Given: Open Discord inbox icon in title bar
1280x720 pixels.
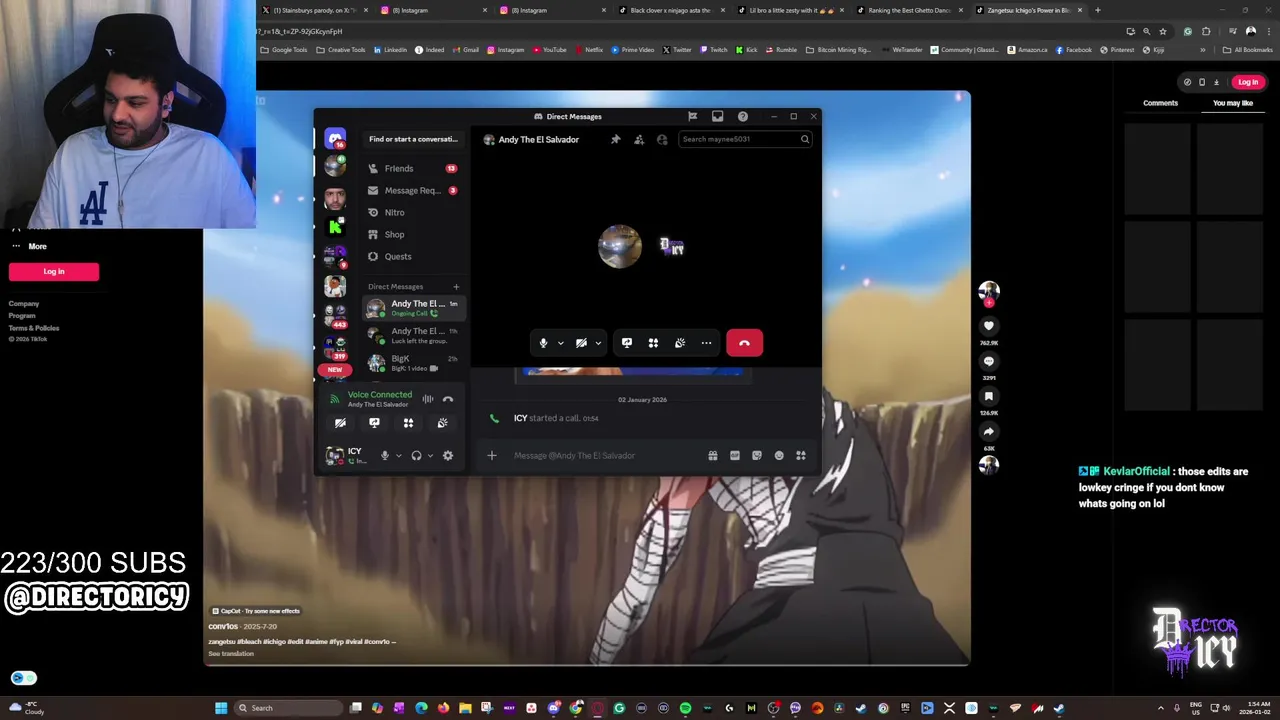Looking at the screenshot, I should 717,116.
